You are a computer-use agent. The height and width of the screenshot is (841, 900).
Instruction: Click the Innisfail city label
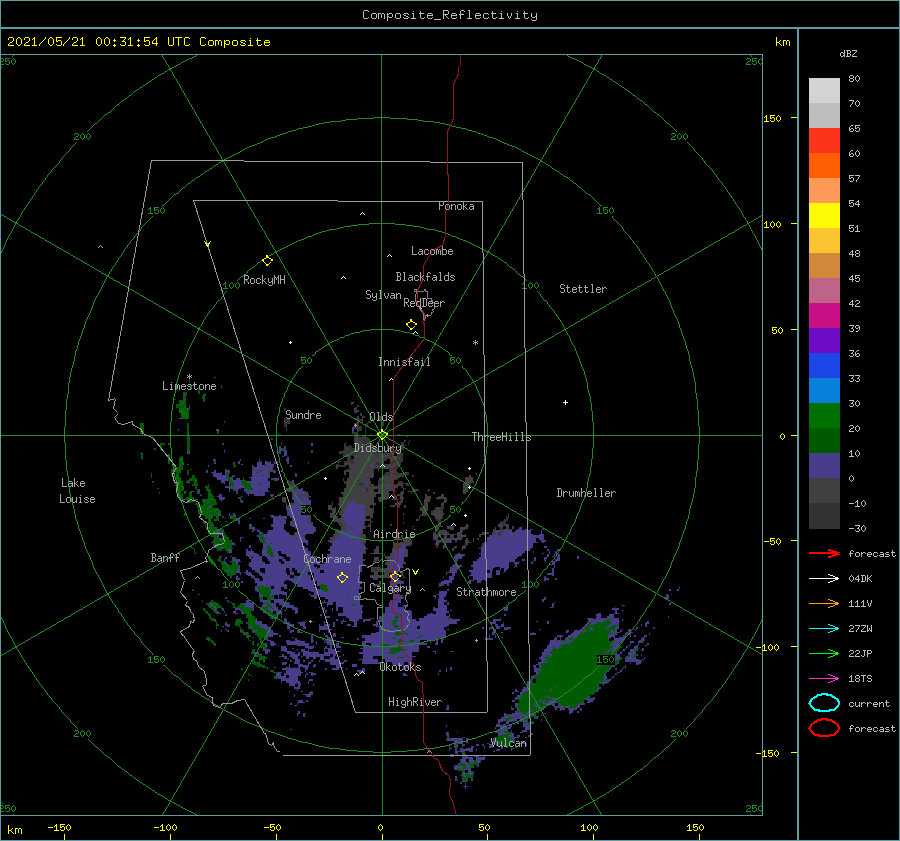404,362
